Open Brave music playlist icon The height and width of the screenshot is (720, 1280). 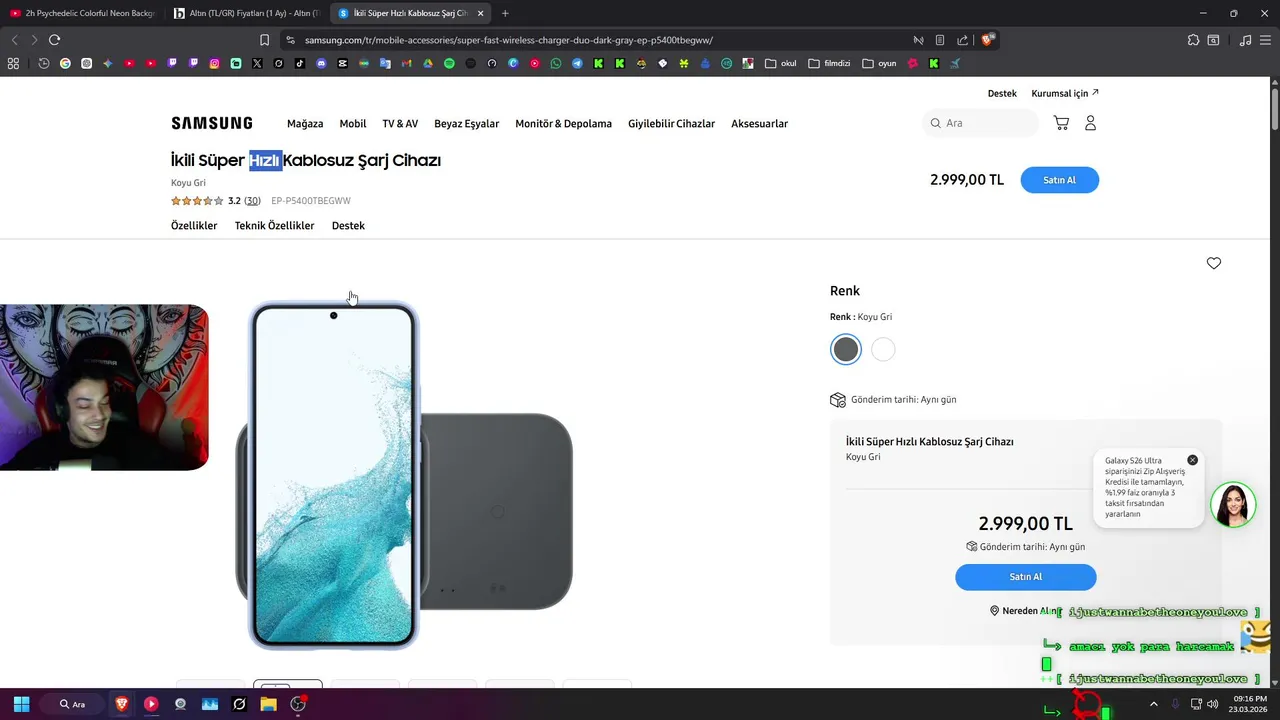coord(1245,40)
